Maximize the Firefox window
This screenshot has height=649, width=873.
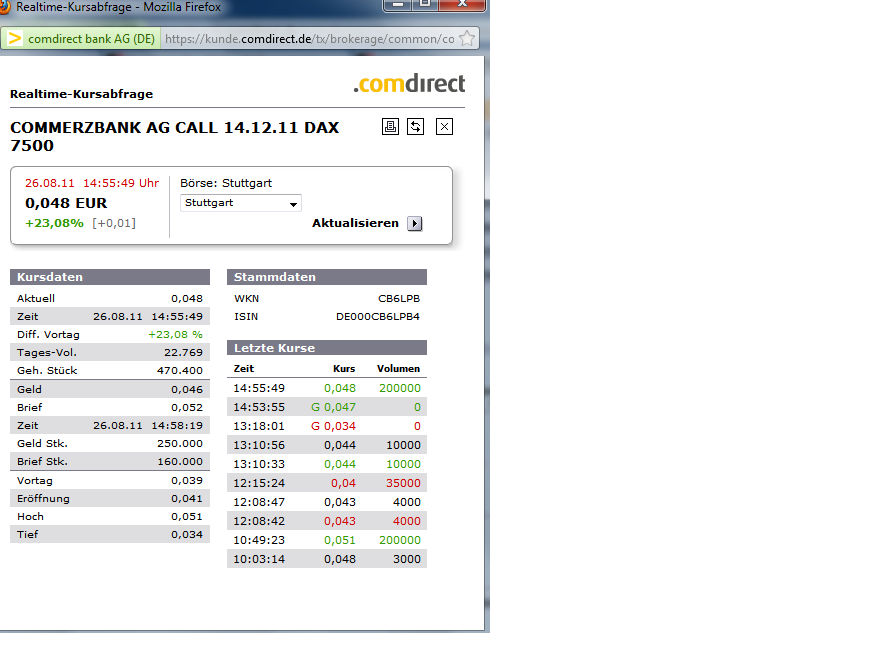424,6
